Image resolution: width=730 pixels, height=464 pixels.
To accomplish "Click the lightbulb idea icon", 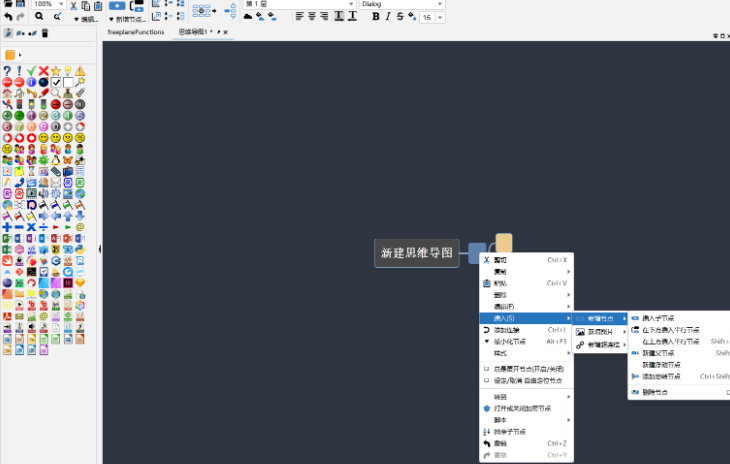I will point(67,71).
